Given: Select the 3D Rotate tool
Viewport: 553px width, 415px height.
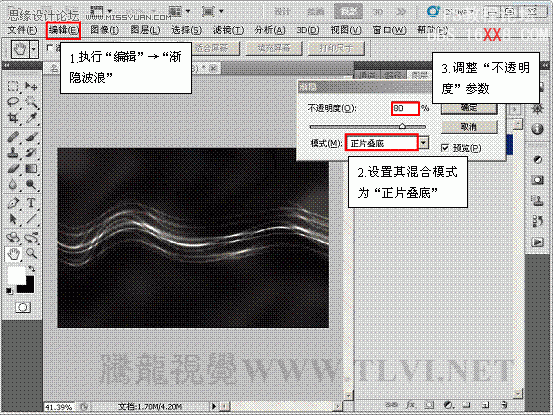Looking at the screenshot, I should tap(13, 238).
